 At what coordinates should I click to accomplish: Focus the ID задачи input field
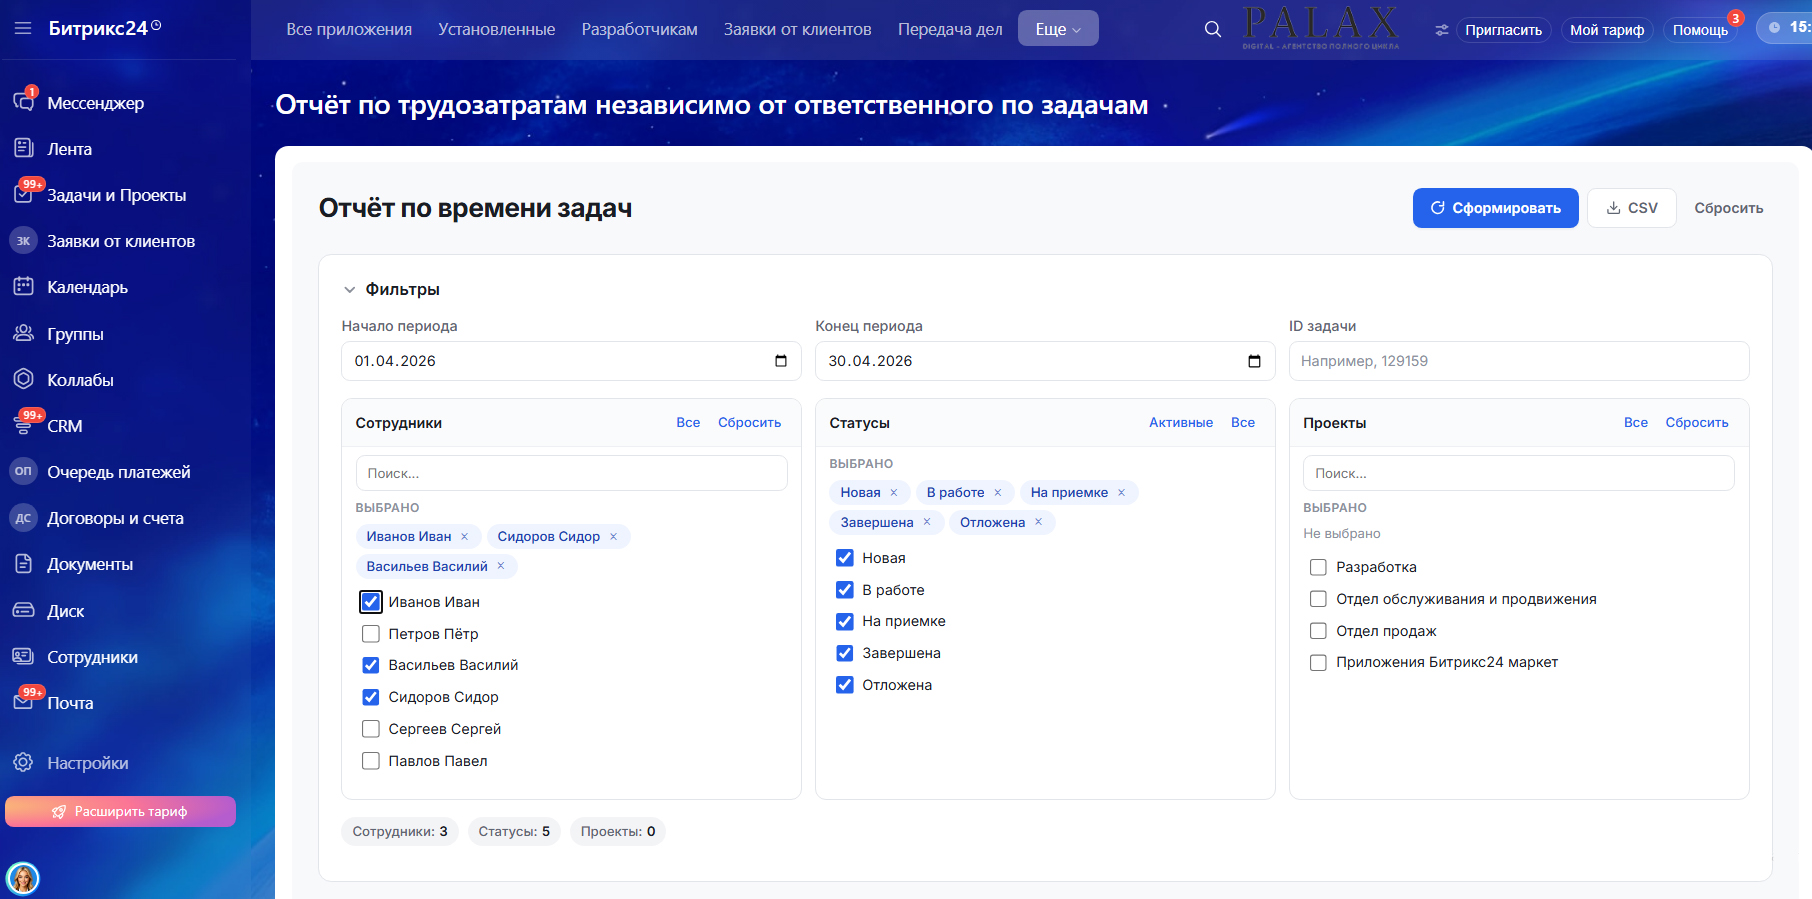tap(1518, 361)
